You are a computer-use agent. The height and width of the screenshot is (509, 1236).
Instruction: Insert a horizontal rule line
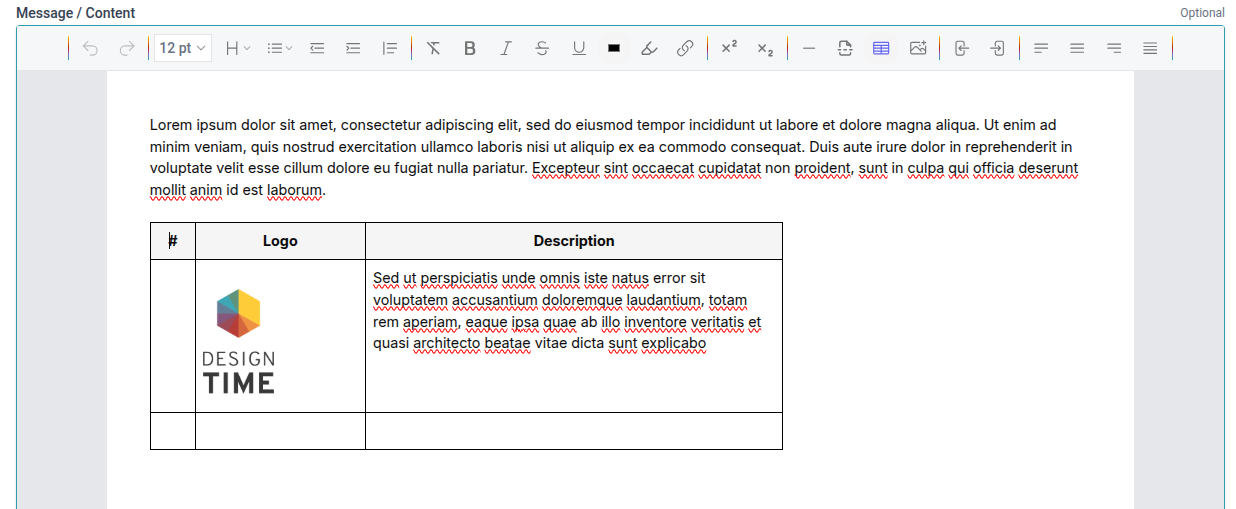pyautogui.click(x=809, y=48)
